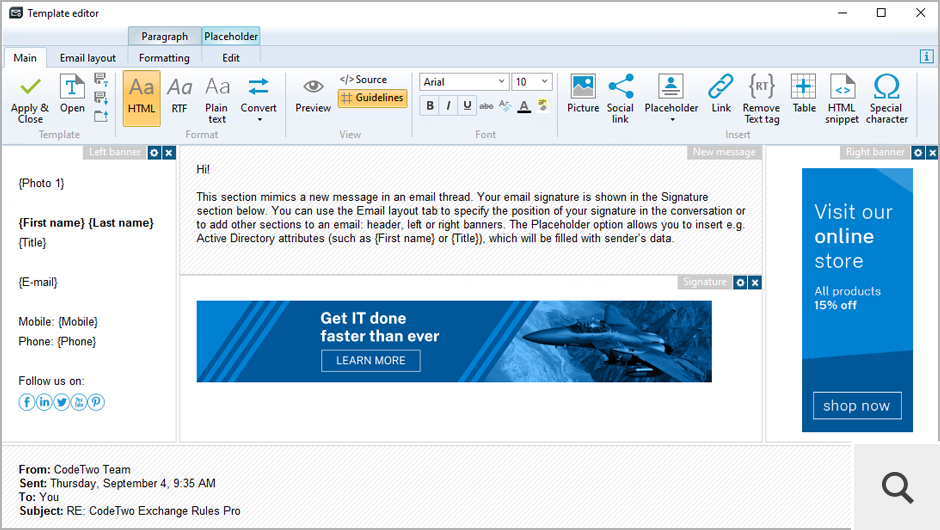The width and height of the screenshot is (940, 530).
Task: Insert an HTML snippet
Action: point(842,99)
